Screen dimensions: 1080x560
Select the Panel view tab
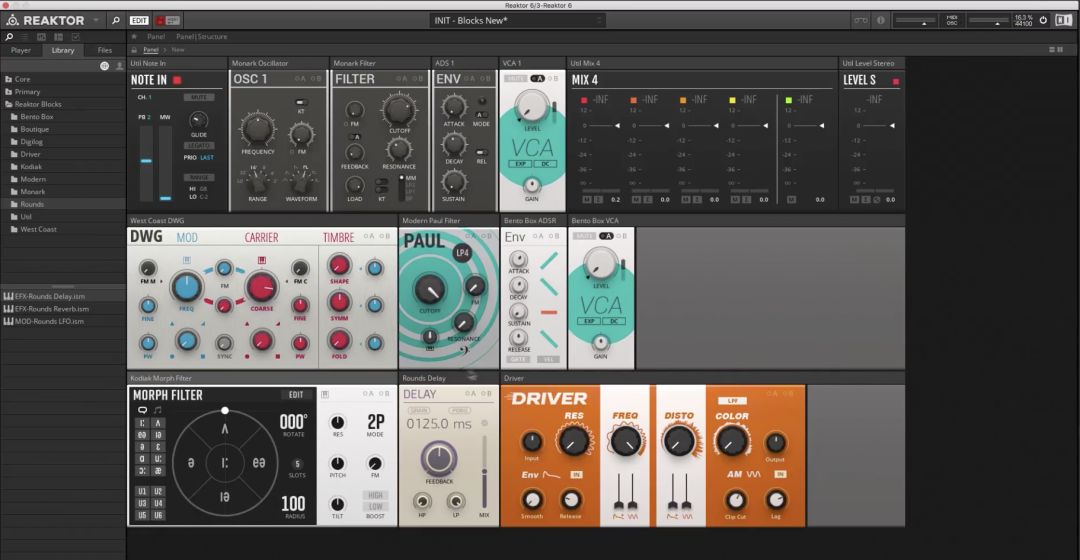(x=156, y=37)
